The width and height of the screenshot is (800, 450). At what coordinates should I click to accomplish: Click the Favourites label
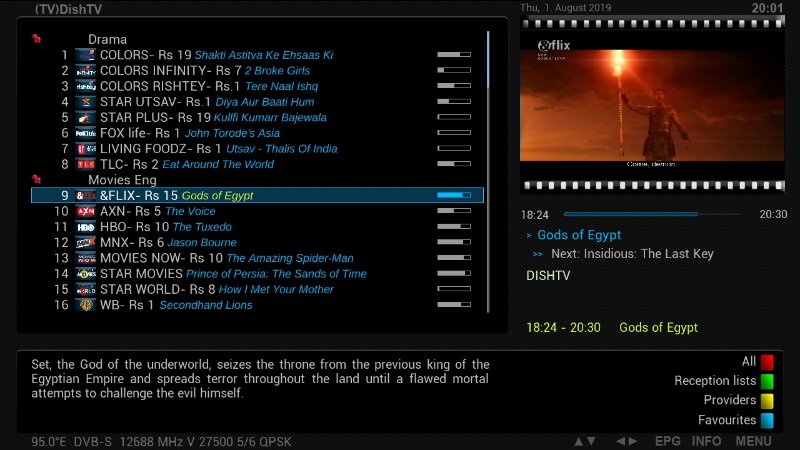[727, 420]
